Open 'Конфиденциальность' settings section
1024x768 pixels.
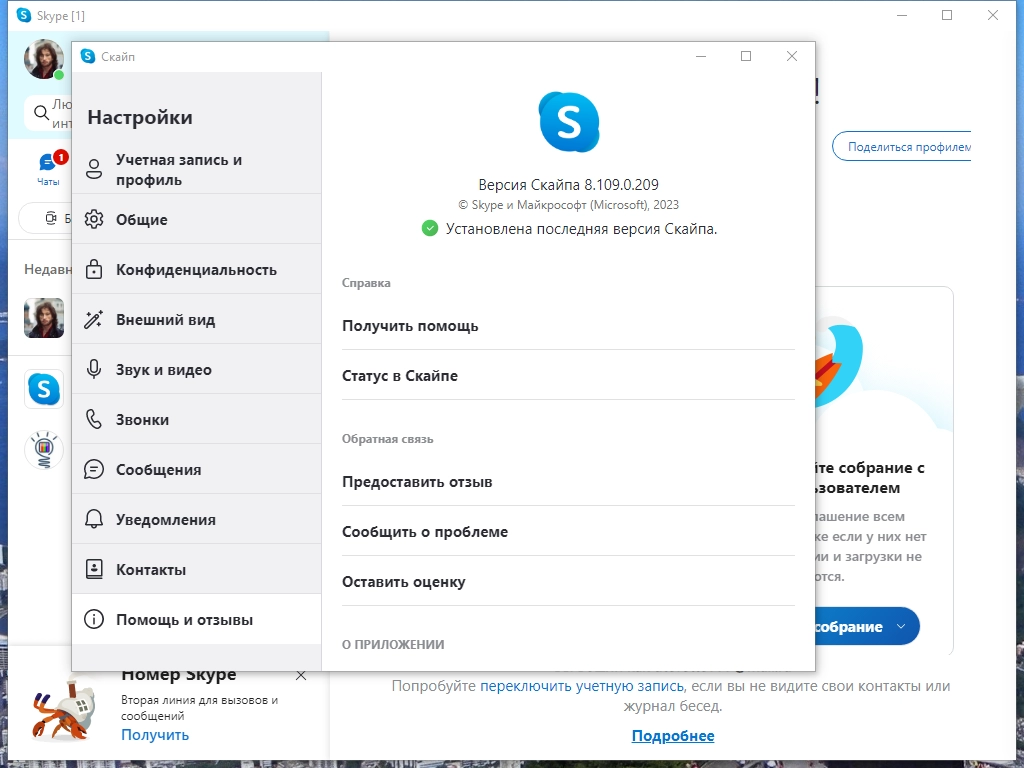click(197, 269)
